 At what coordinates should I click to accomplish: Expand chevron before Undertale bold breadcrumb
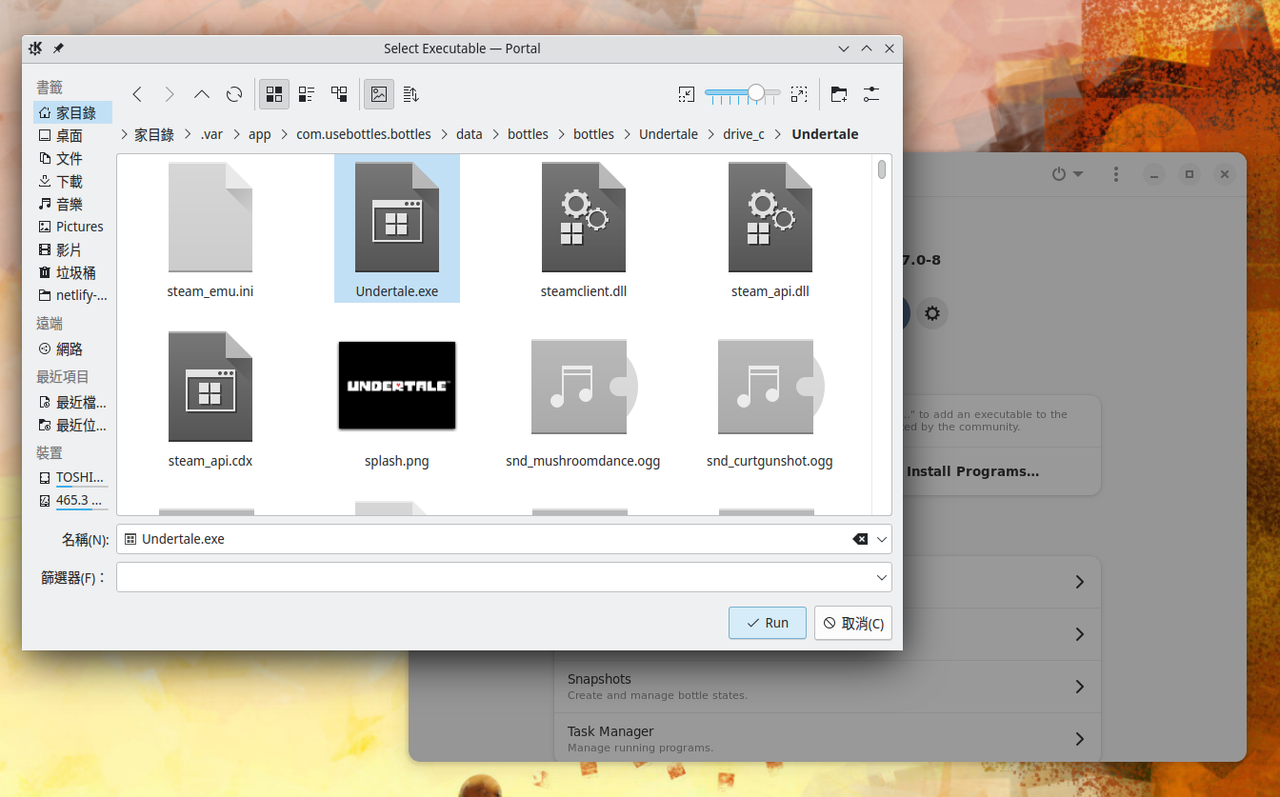779,134
